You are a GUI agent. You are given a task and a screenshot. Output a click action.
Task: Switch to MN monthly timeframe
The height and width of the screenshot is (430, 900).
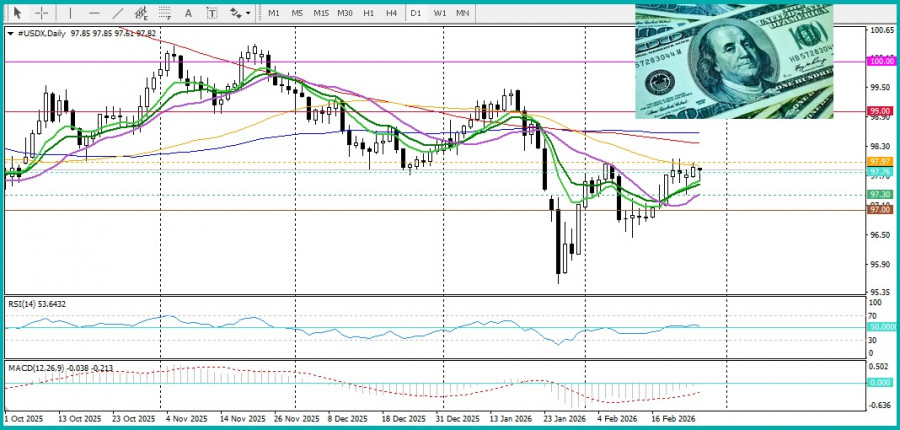click(x=463, y=13)
